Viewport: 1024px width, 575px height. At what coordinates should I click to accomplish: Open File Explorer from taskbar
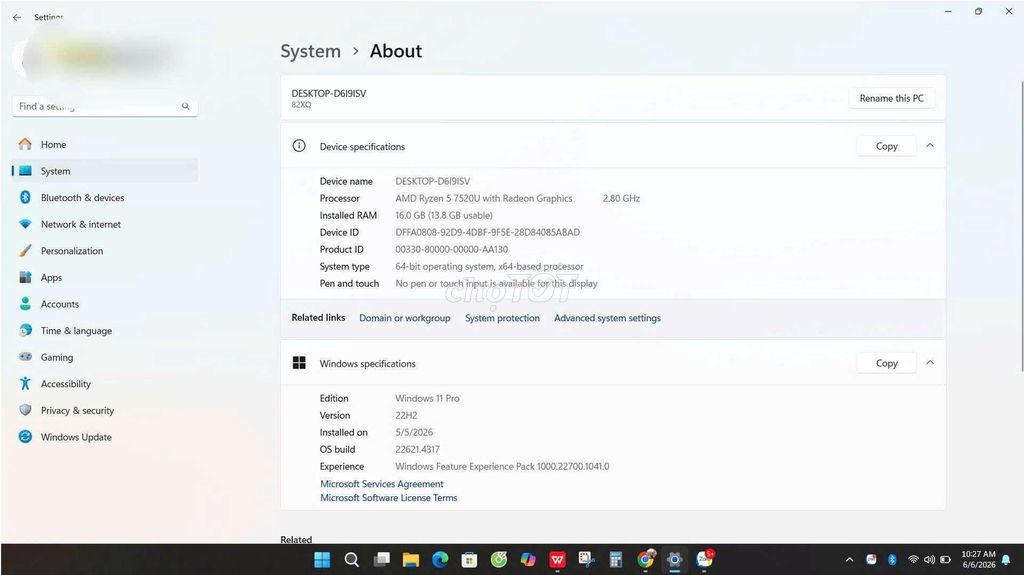(411, 560)
